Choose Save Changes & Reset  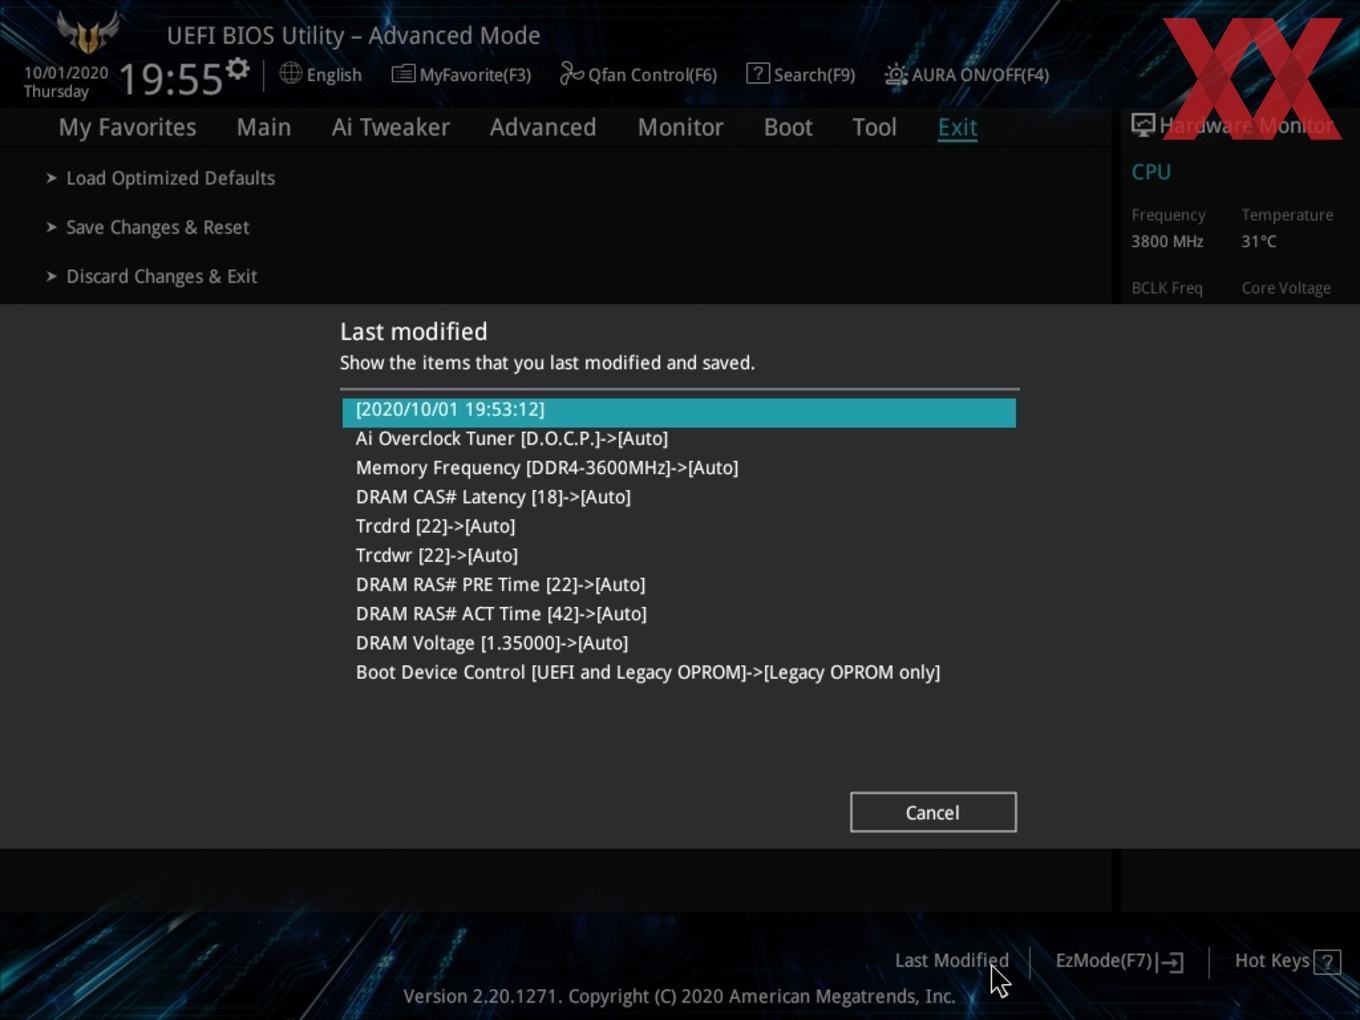(157, 227)
